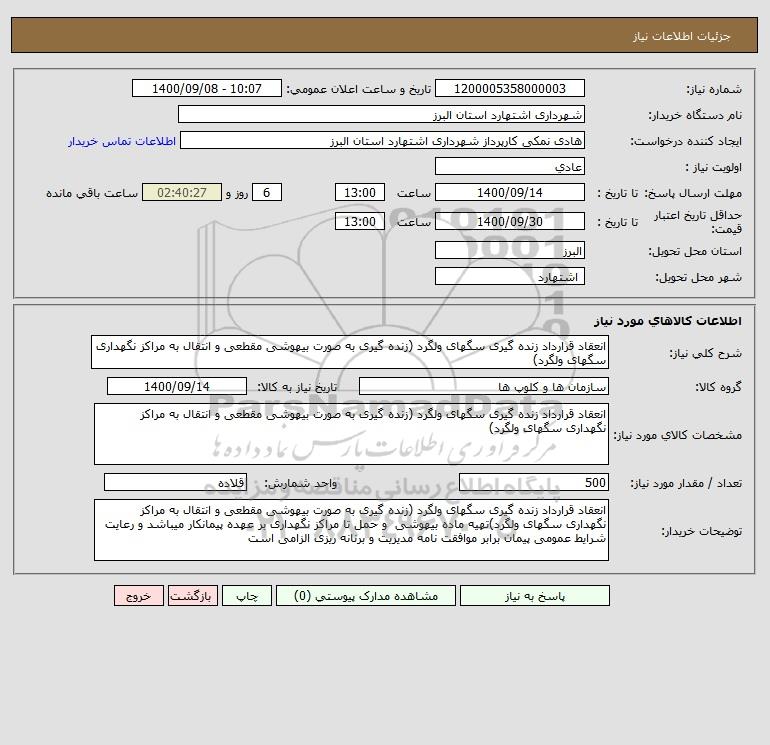The height and width of the screenshot is (745, 770).
Task: Click the 'استان محل تحویل:' label
Action: click(x=695, y=251)
